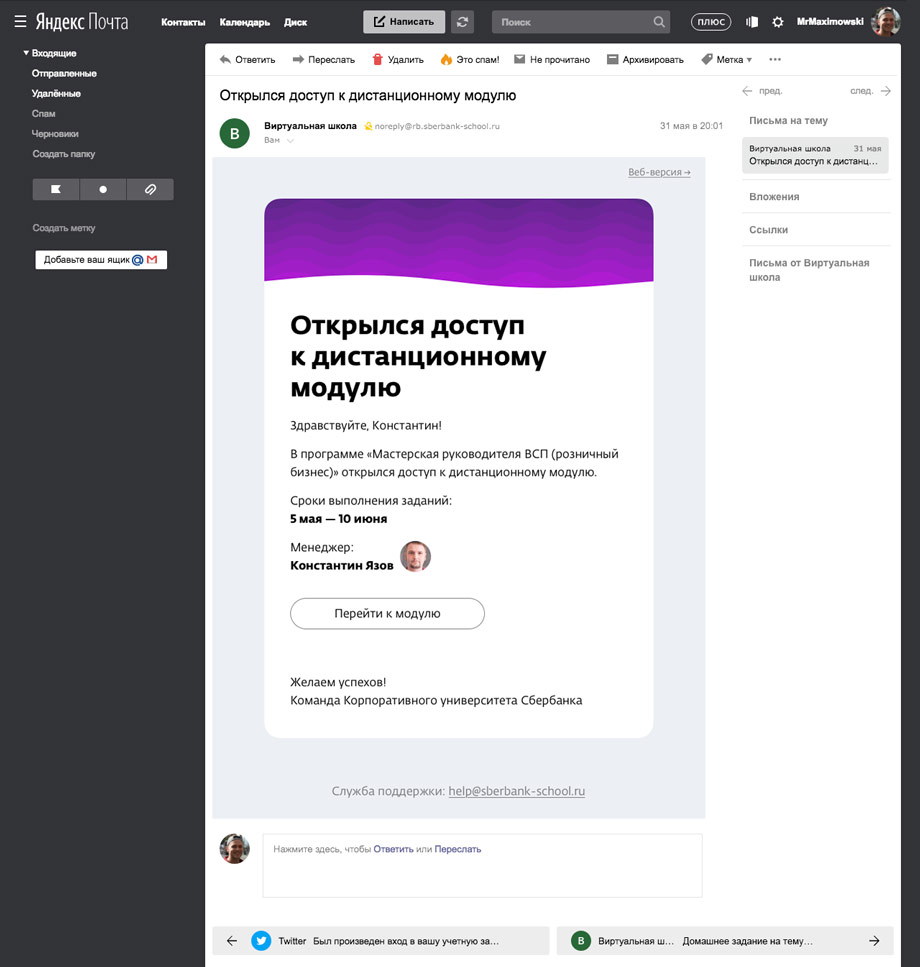Click the theme switcher icon beside ПЛЮС

pyautogui.click(x=752, y=22)
